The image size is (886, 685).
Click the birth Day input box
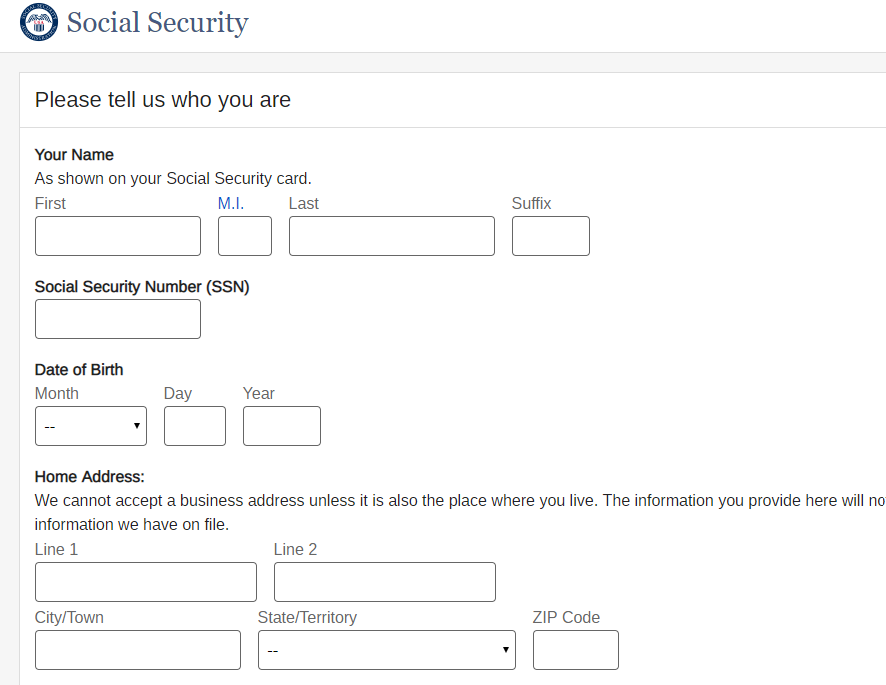tap(195, 426)
